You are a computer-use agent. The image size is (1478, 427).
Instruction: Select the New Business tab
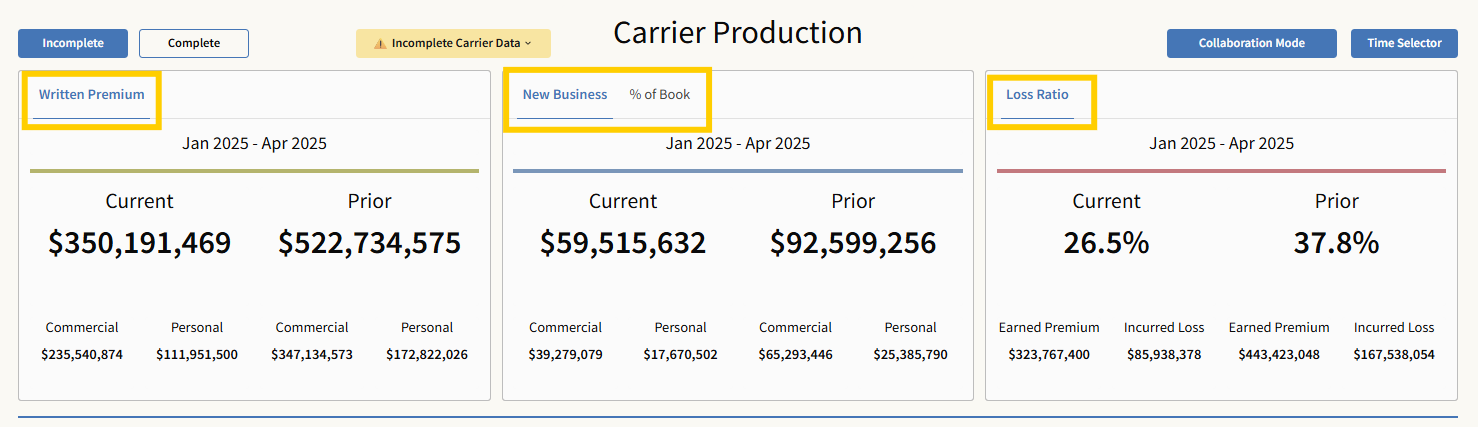point(565,95)
